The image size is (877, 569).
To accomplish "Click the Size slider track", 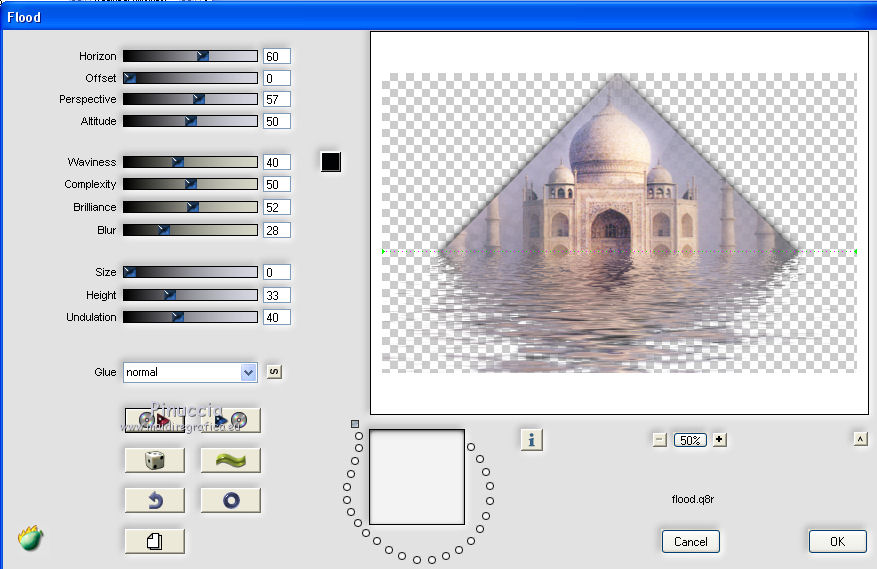I will (190, 272).
